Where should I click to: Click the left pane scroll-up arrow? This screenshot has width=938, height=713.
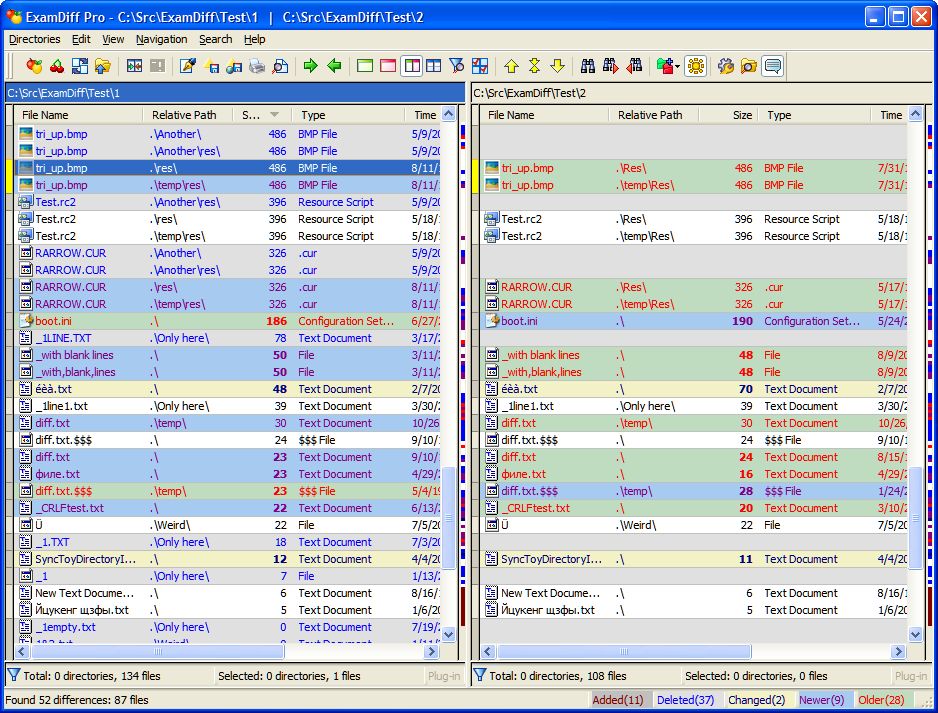point(449,114)
